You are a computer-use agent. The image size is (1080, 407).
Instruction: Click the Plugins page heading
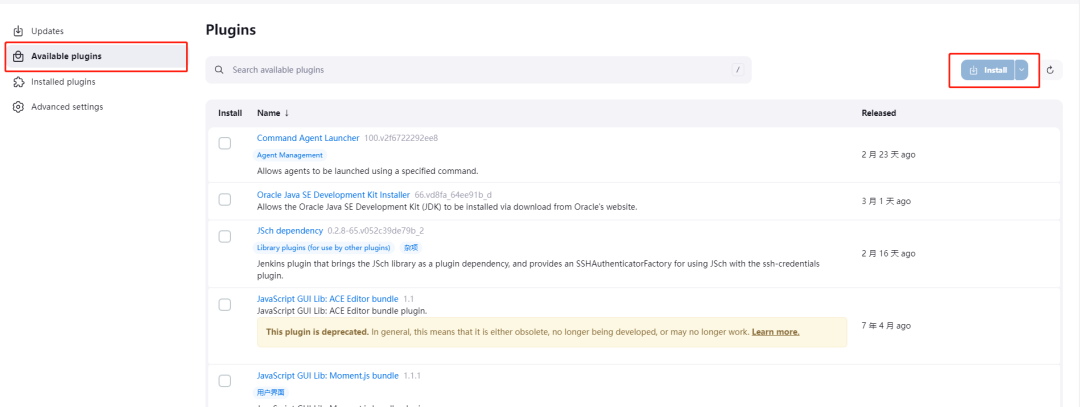point(231,30)
